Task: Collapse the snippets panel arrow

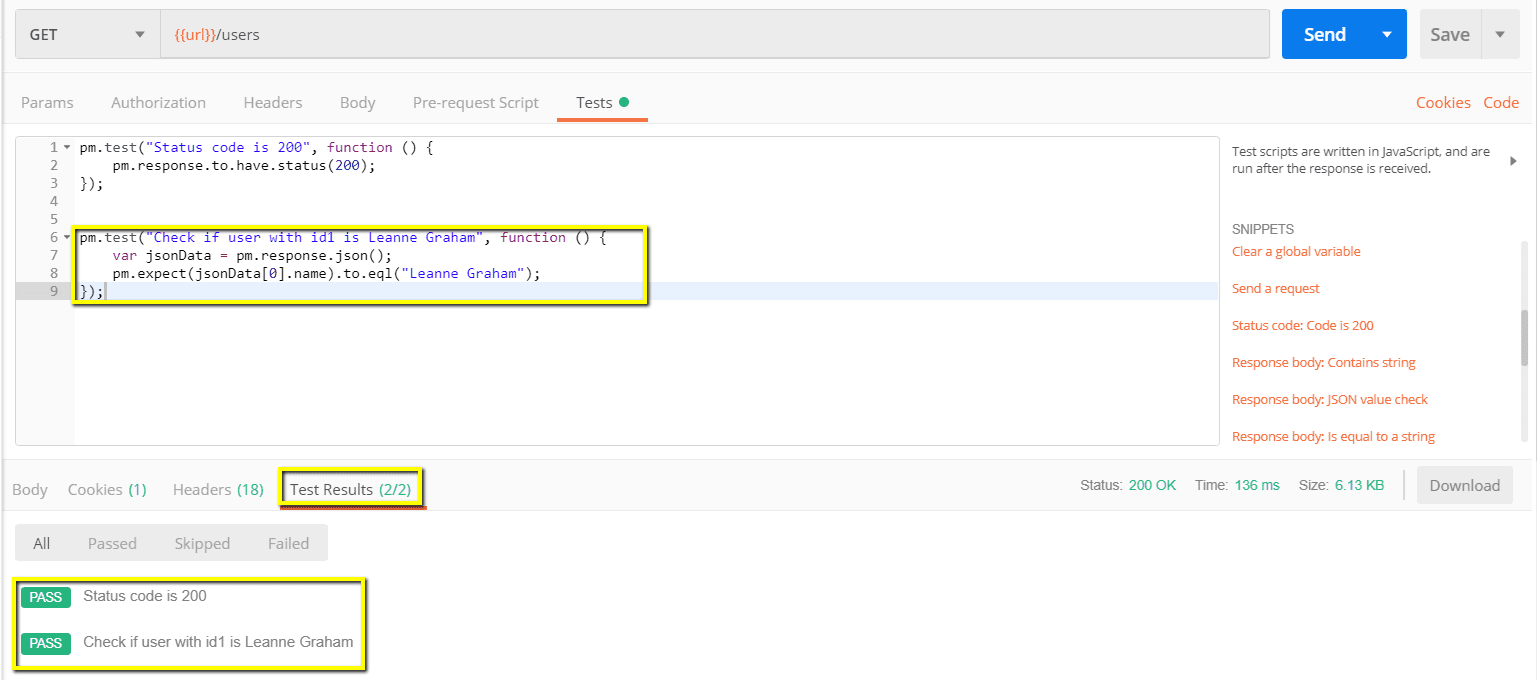Action: [x=1512, y=161]
